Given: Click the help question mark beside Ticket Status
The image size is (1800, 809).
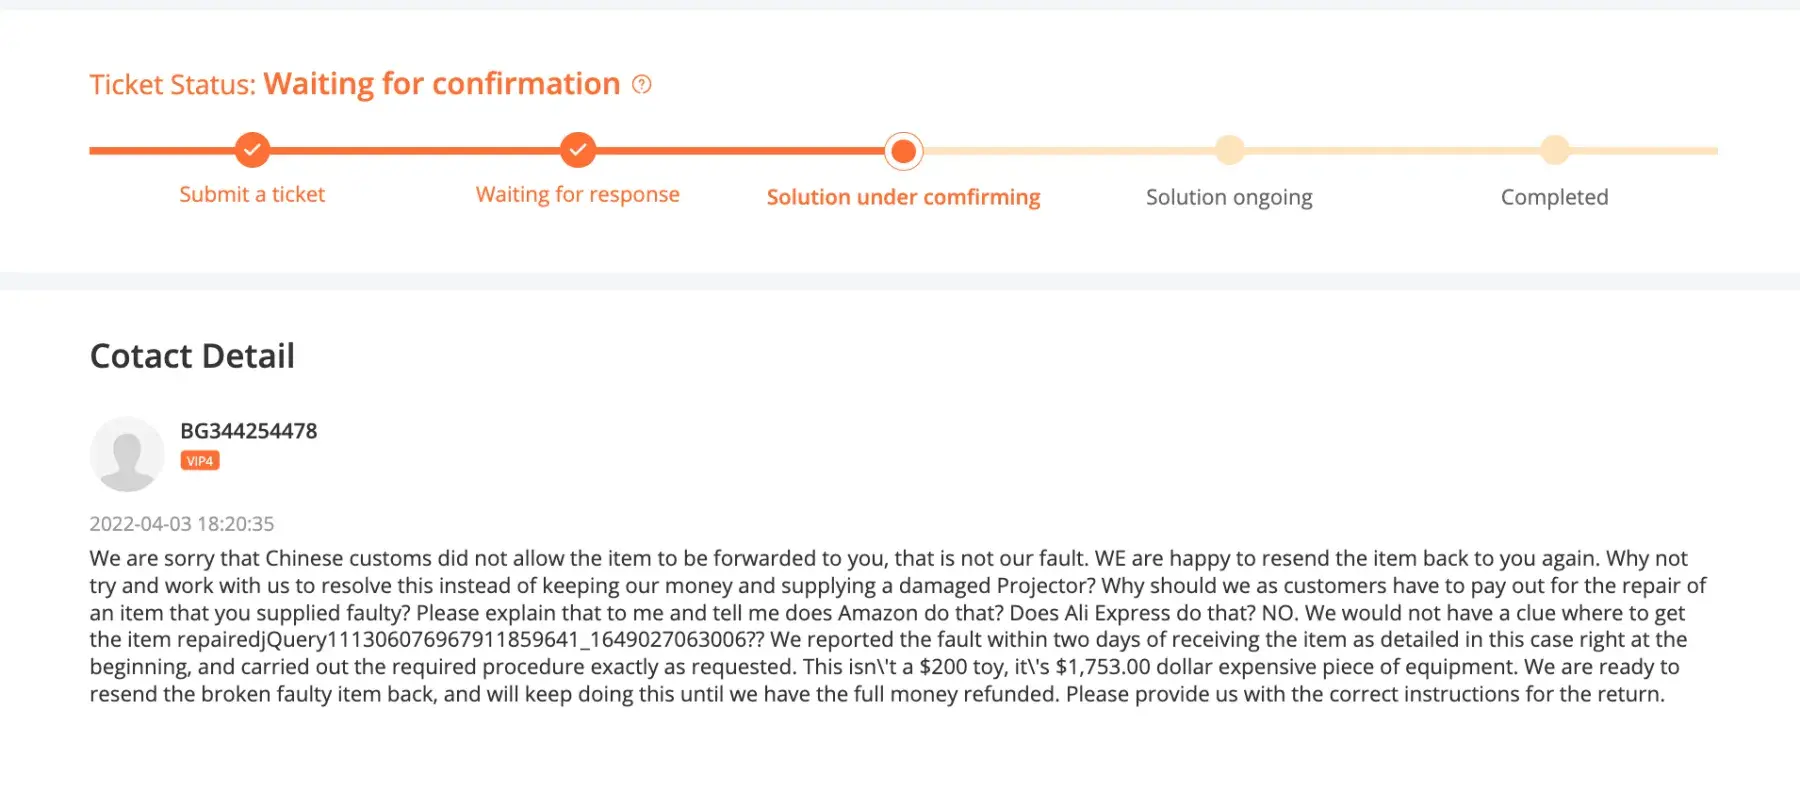Looking at the screenshot, I should pos(642,85).
